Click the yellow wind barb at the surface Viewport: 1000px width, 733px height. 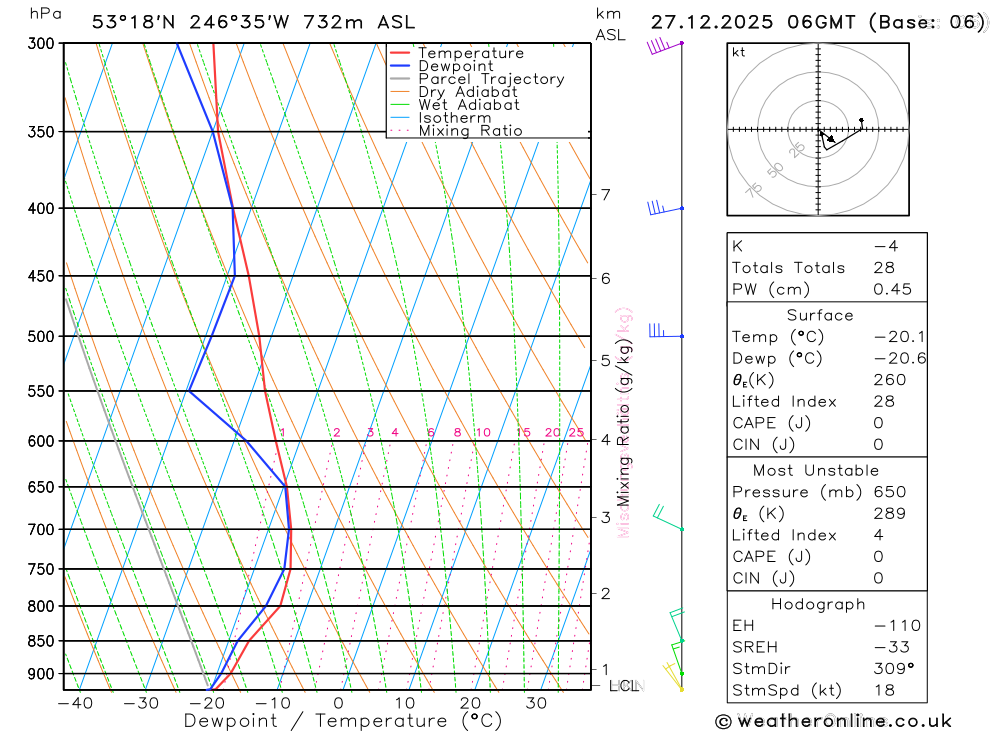click(673, 676)
